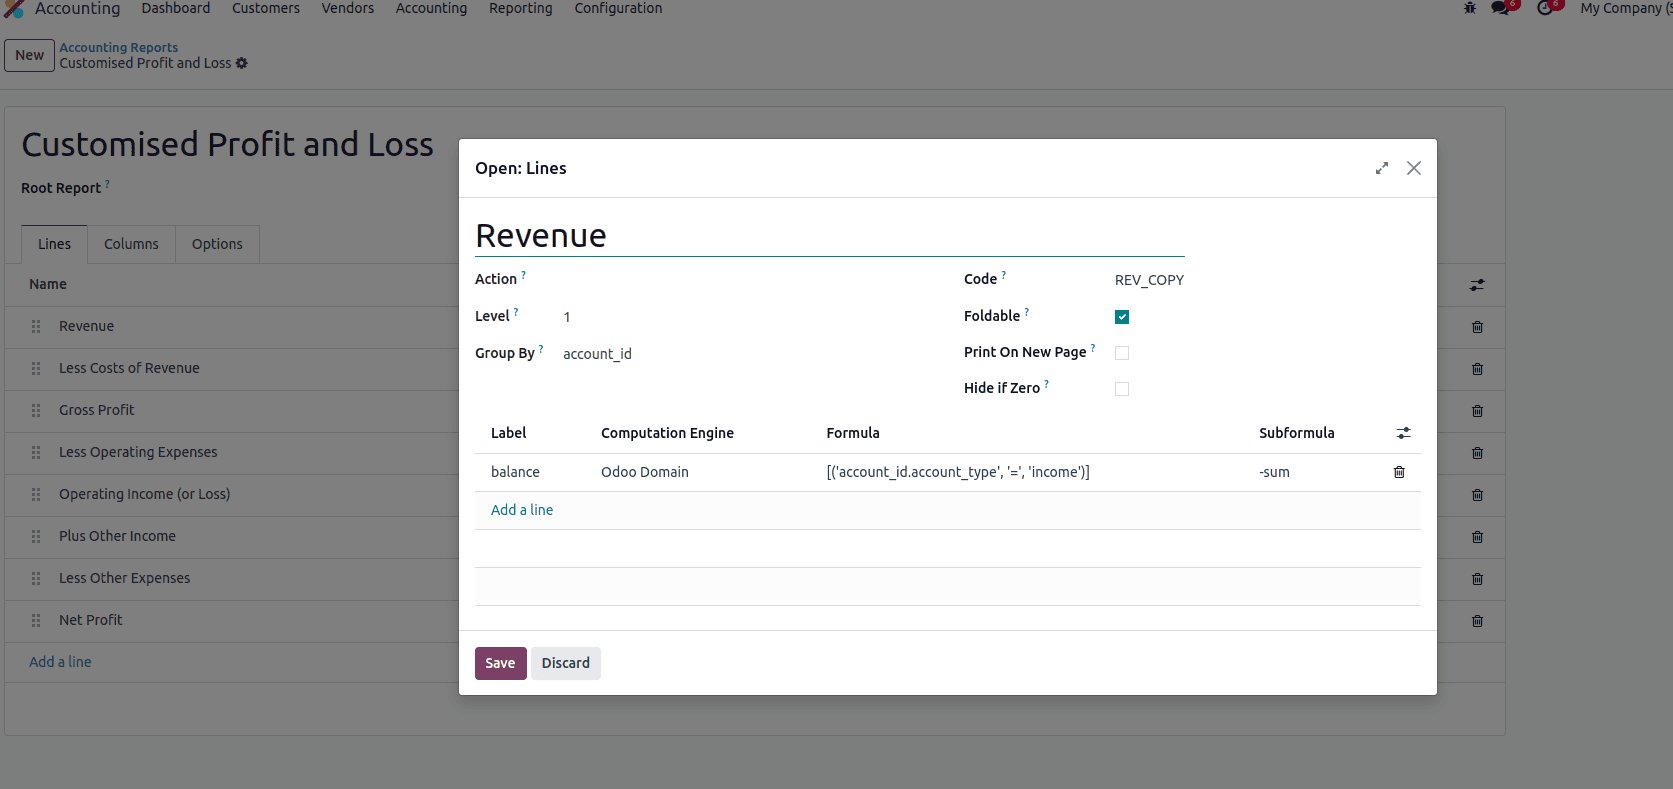Delete the Less Operating Expenses line

click(x=1477, y=453)
